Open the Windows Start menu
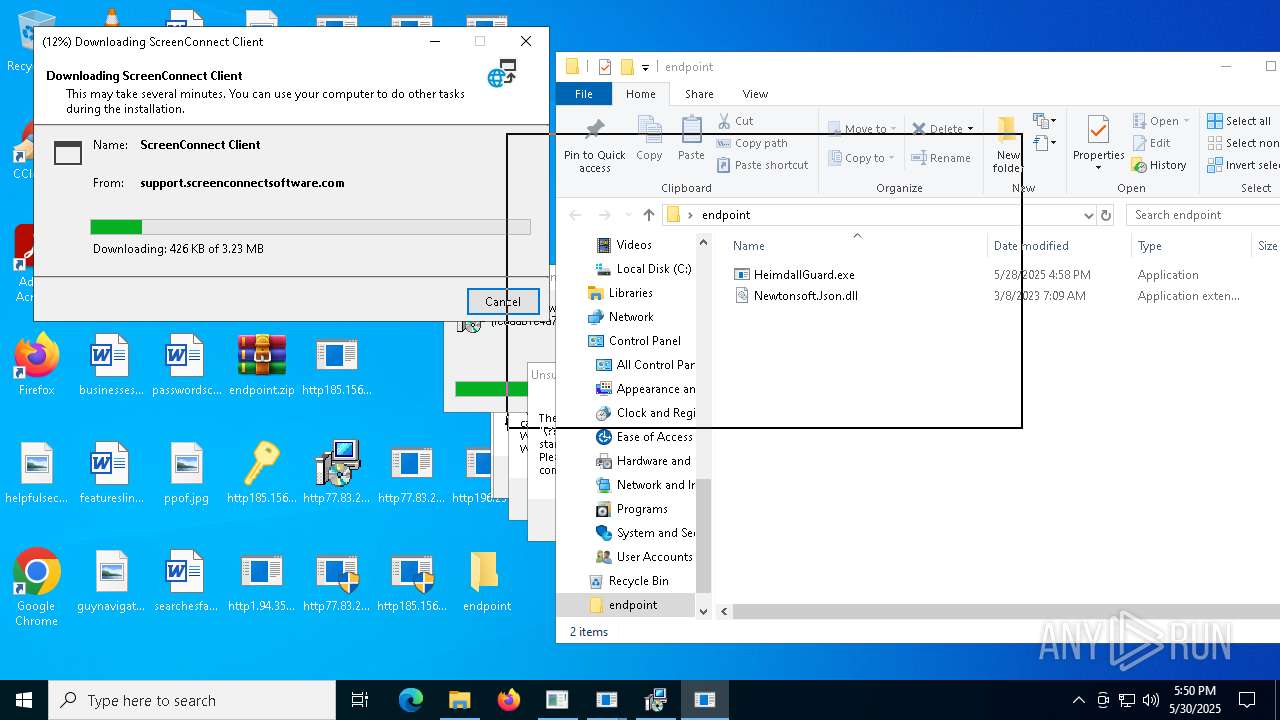The width and height of the screenshot is (1280, 720). pos(24,700)
